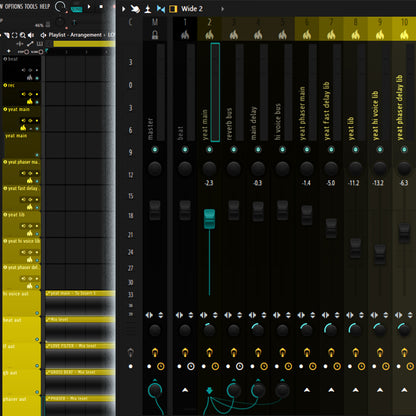Mute the rec playlist track green LED
Screen dimensions: 416x416
tap(37, 102)
